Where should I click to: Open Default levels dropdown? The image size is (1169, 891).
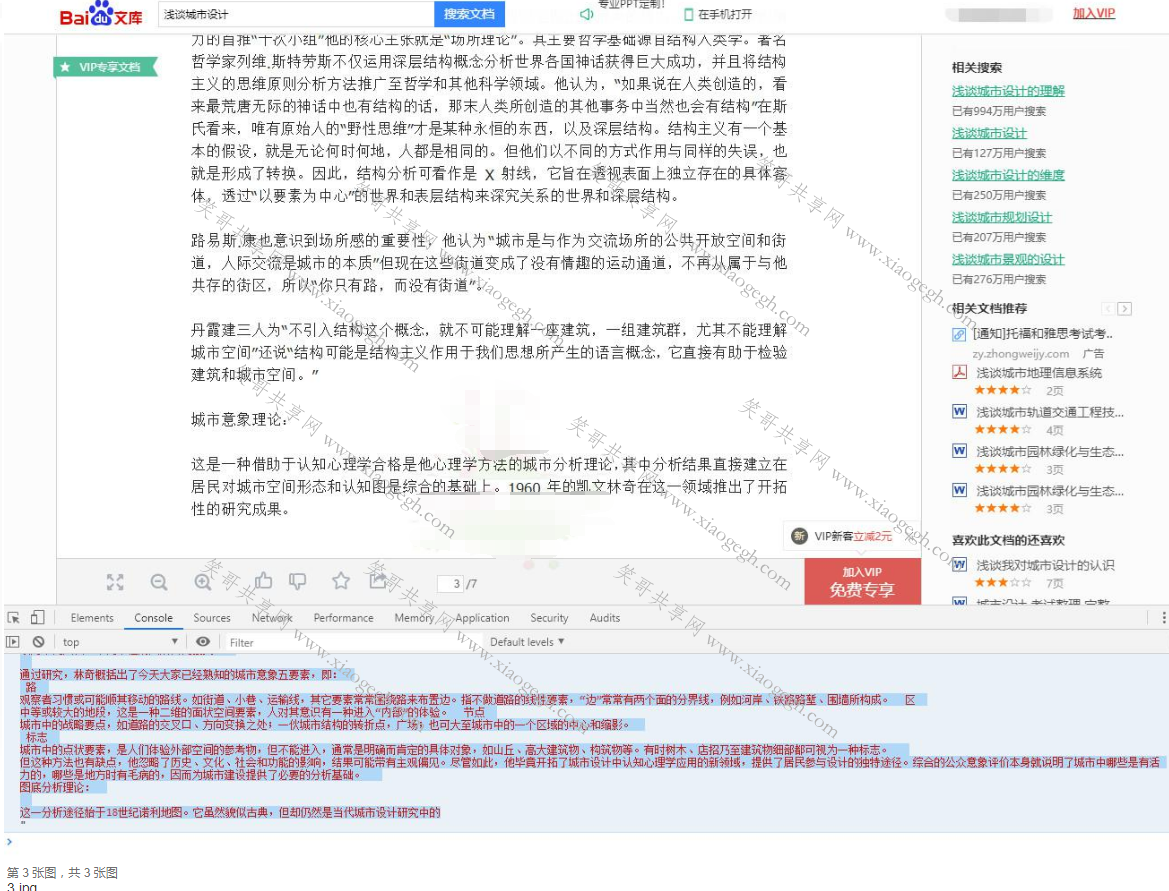tap(526, 642)
